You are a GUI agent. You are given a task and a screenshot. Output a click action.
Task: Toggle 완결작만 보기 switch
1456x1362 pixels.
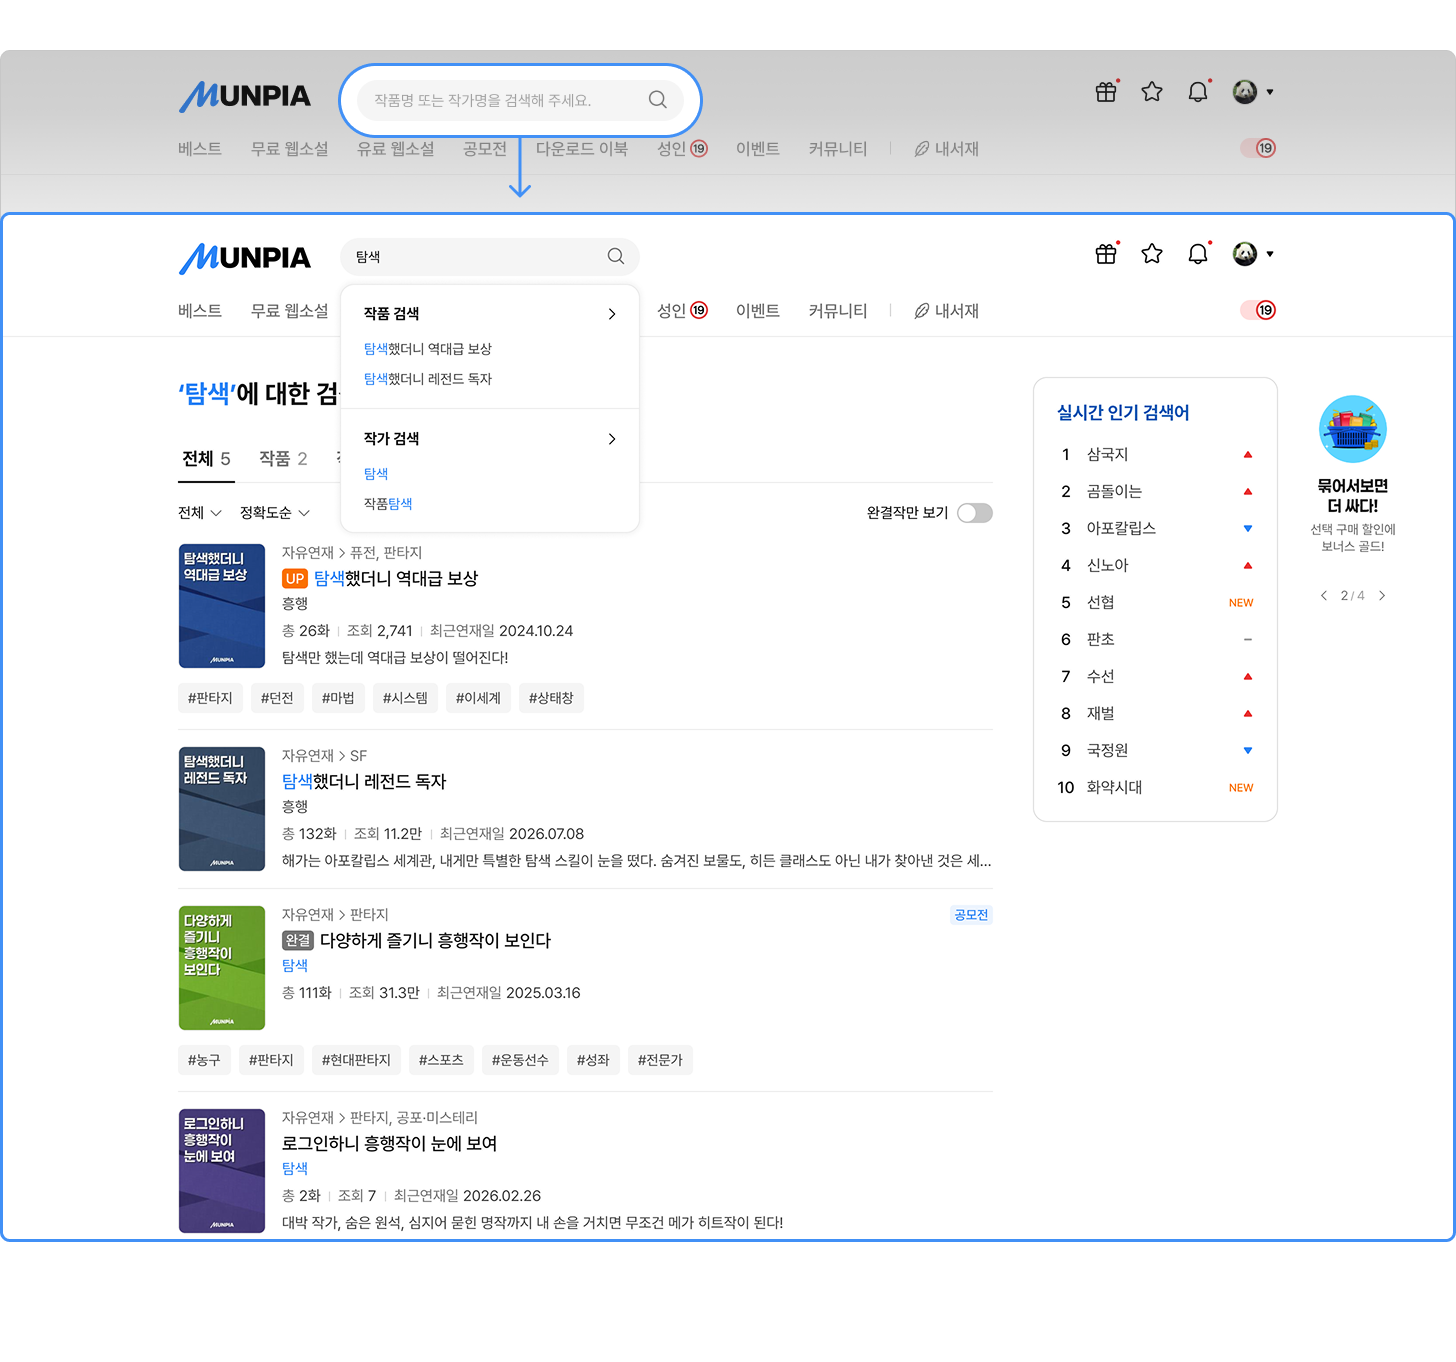click(x=975, y=513)
